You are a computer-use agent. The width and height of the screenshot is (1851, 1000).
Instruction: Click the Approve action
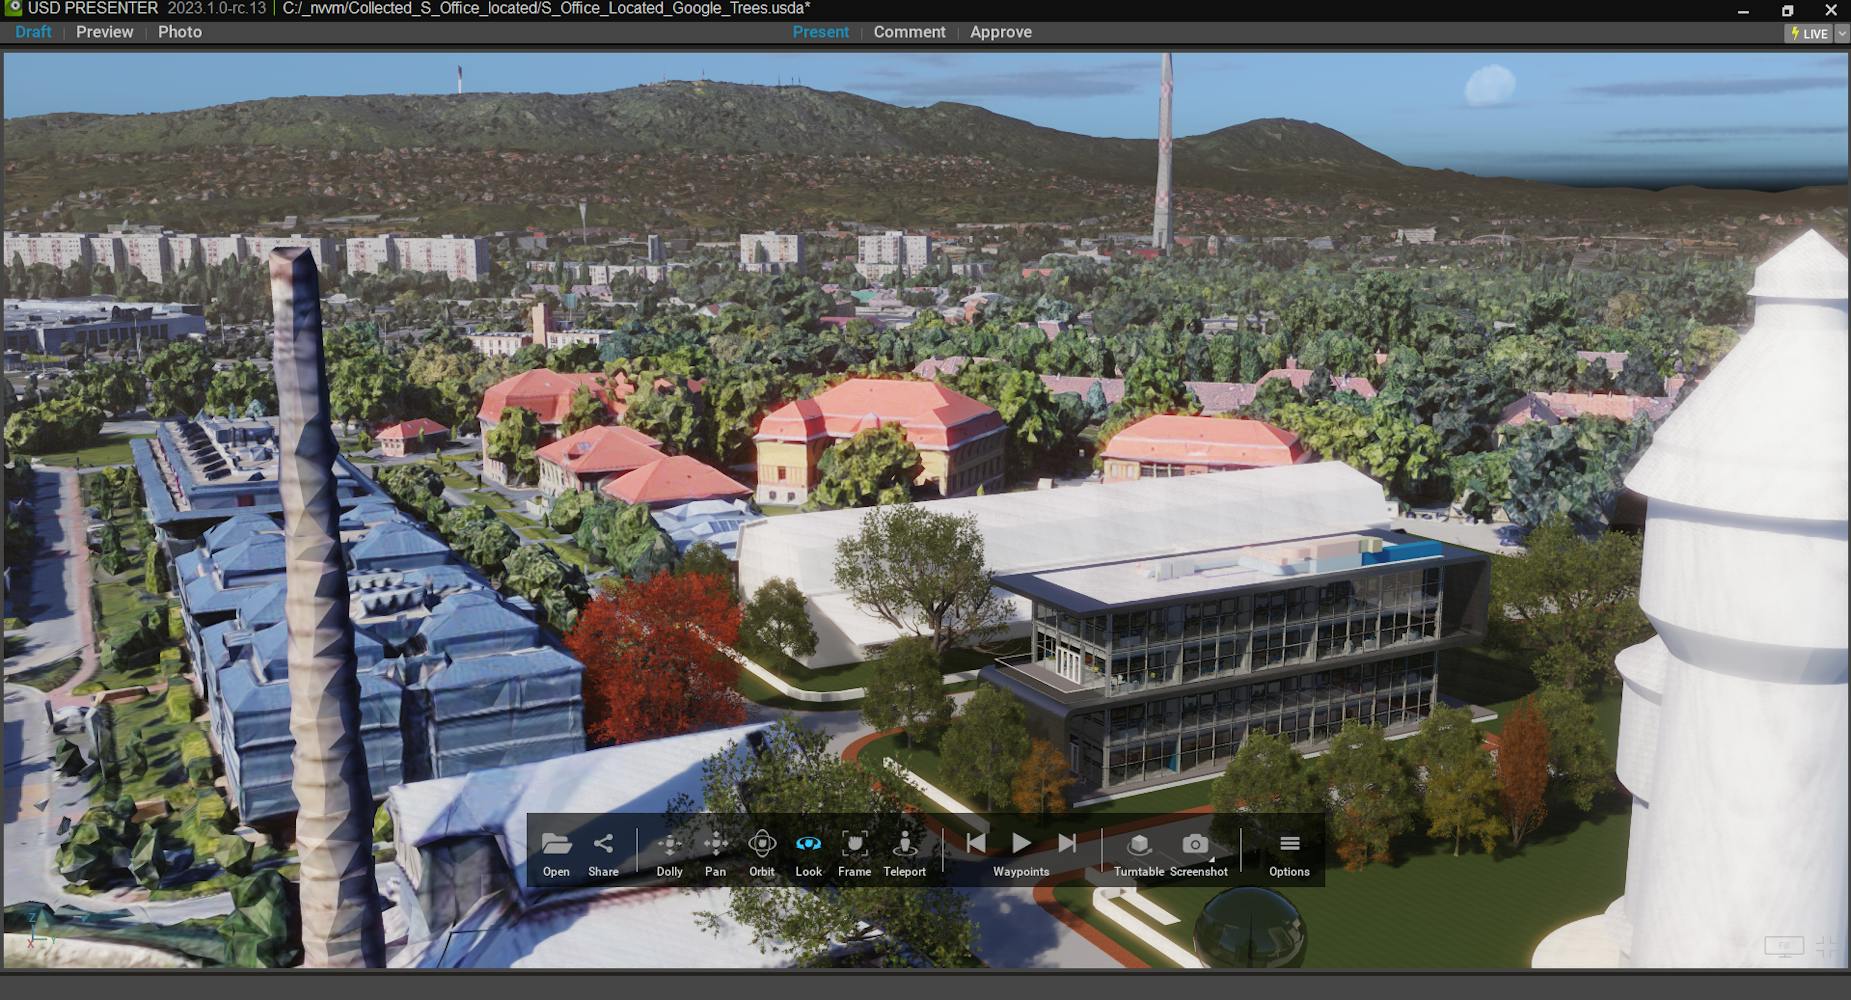coord(1000,31)
